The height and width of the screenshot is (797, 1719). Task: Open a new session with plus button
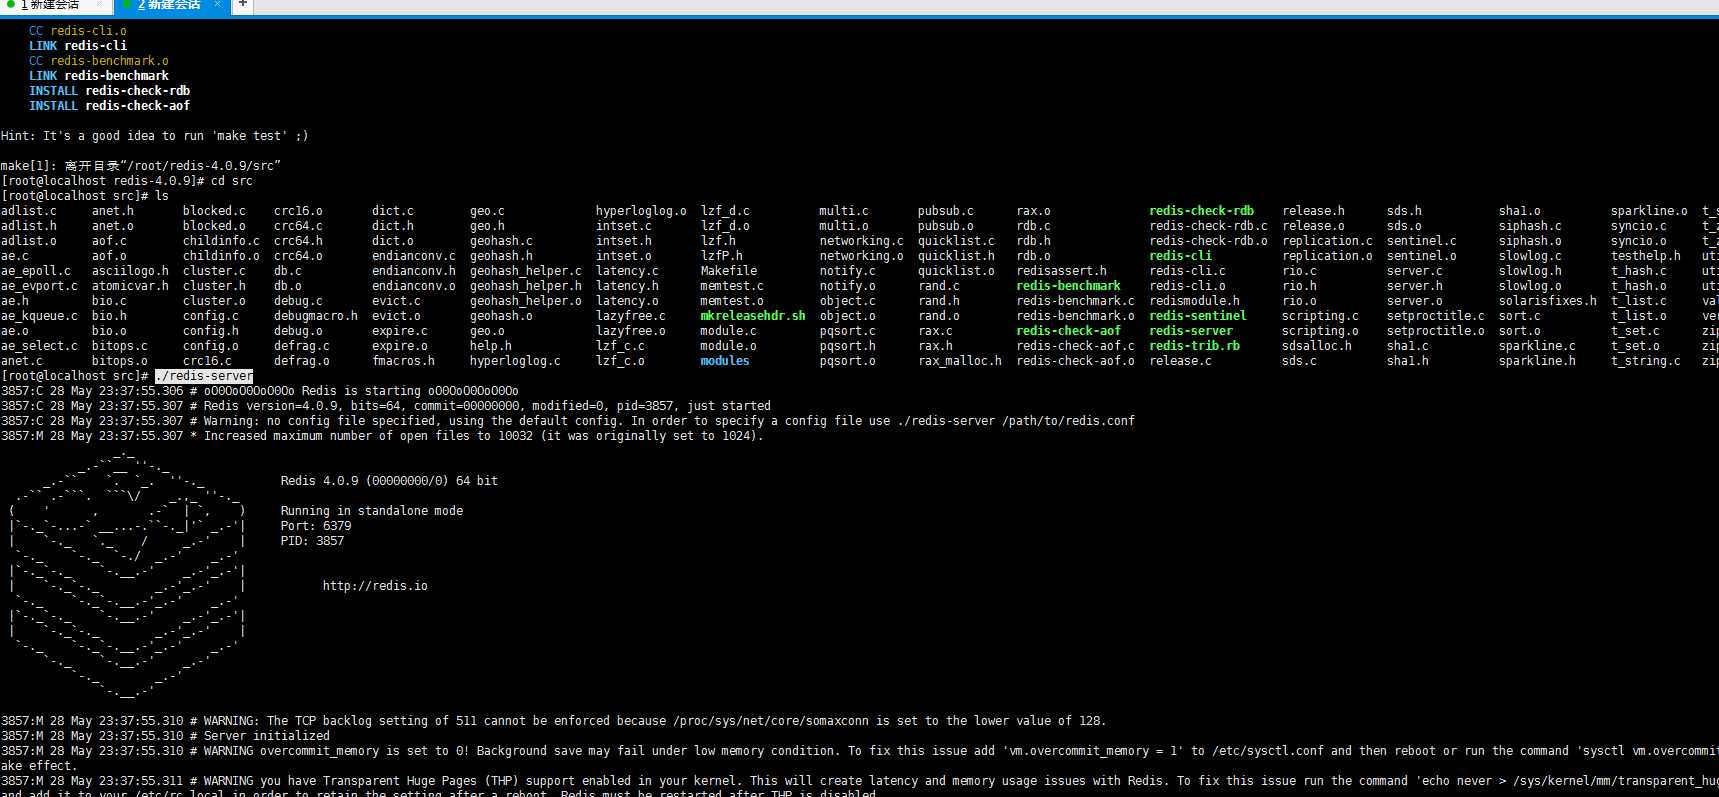coord(242,5)
